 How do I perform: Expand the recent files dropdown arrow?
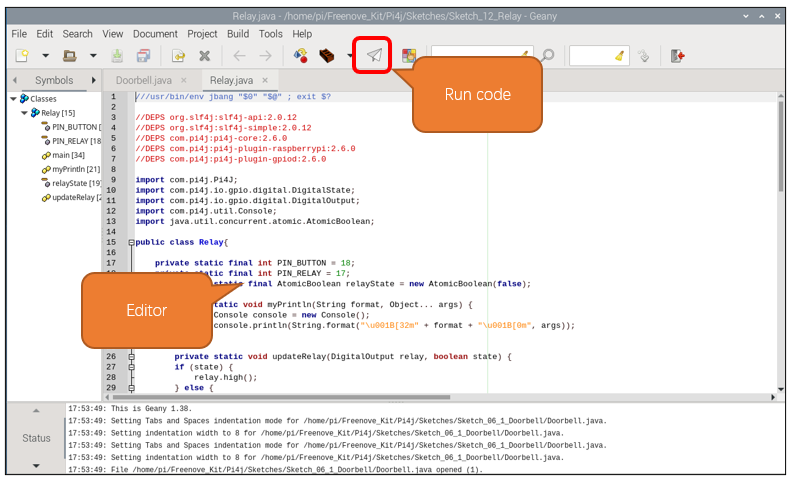[93, 56]
